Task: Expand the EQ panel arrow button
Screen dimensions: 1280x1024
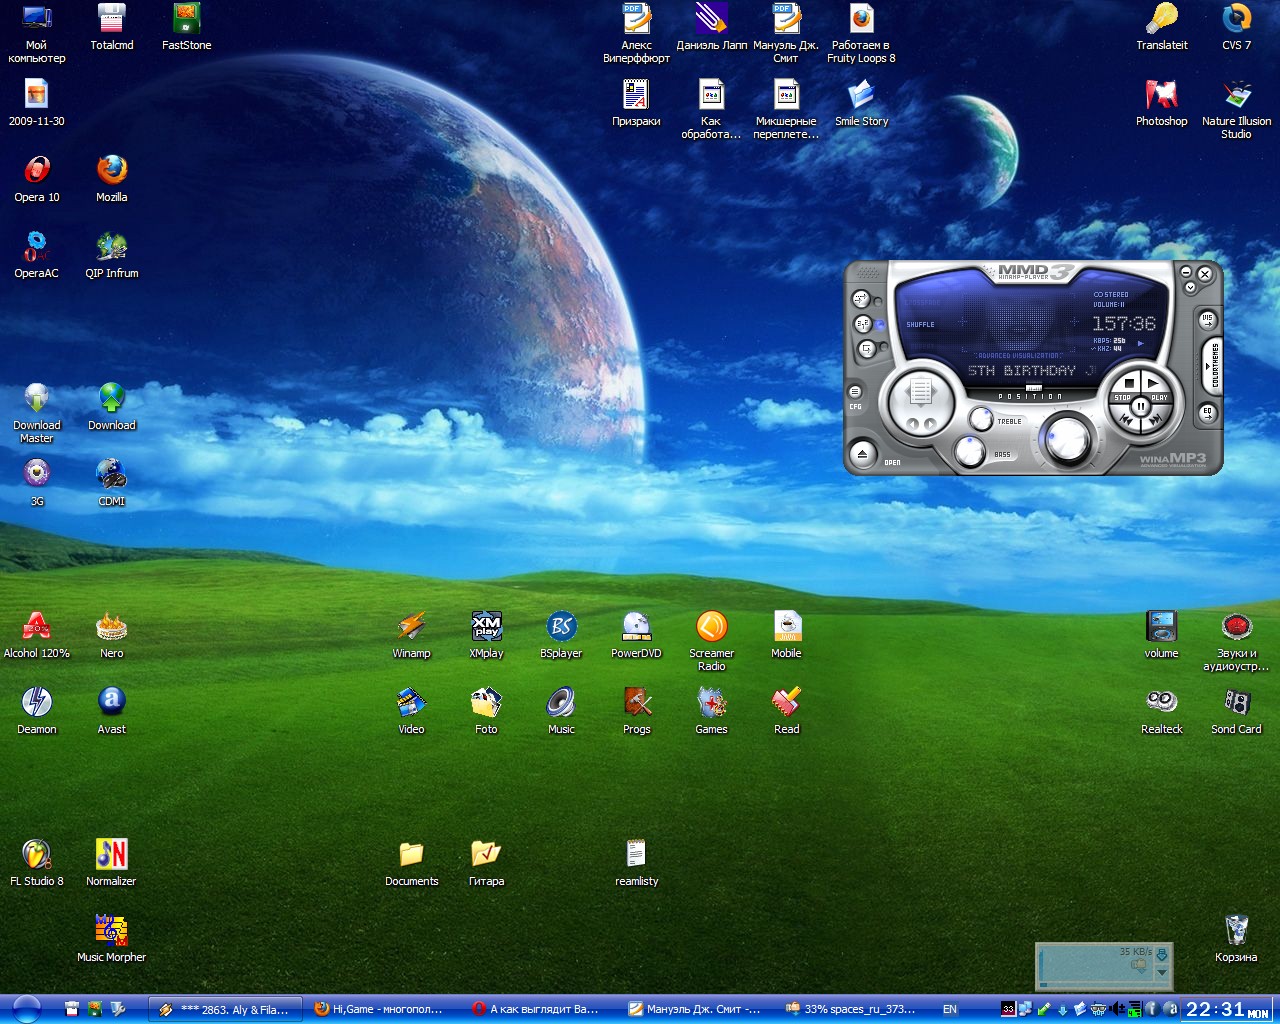Action: [x=1207, y=412]
